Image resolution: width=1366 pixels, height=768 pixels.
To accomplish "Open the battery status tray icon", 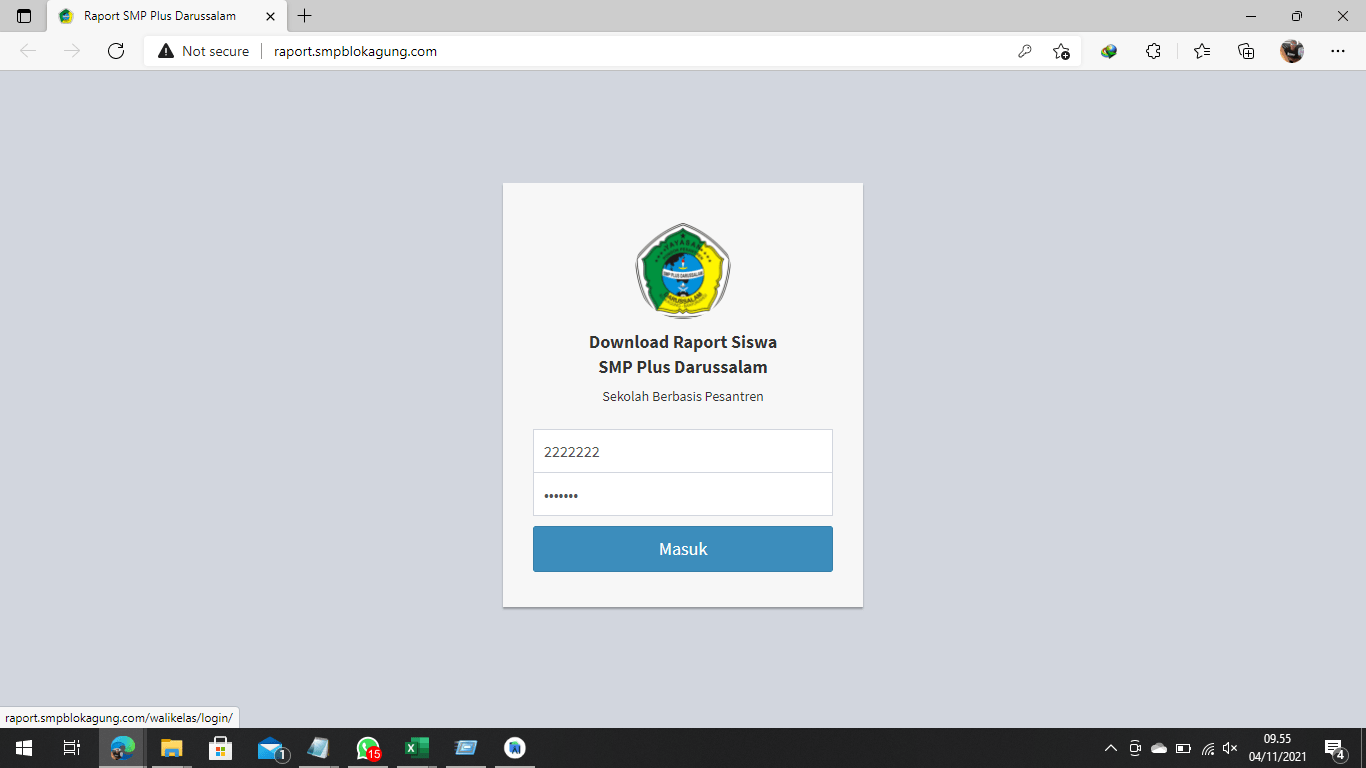I will point(1183,748).
